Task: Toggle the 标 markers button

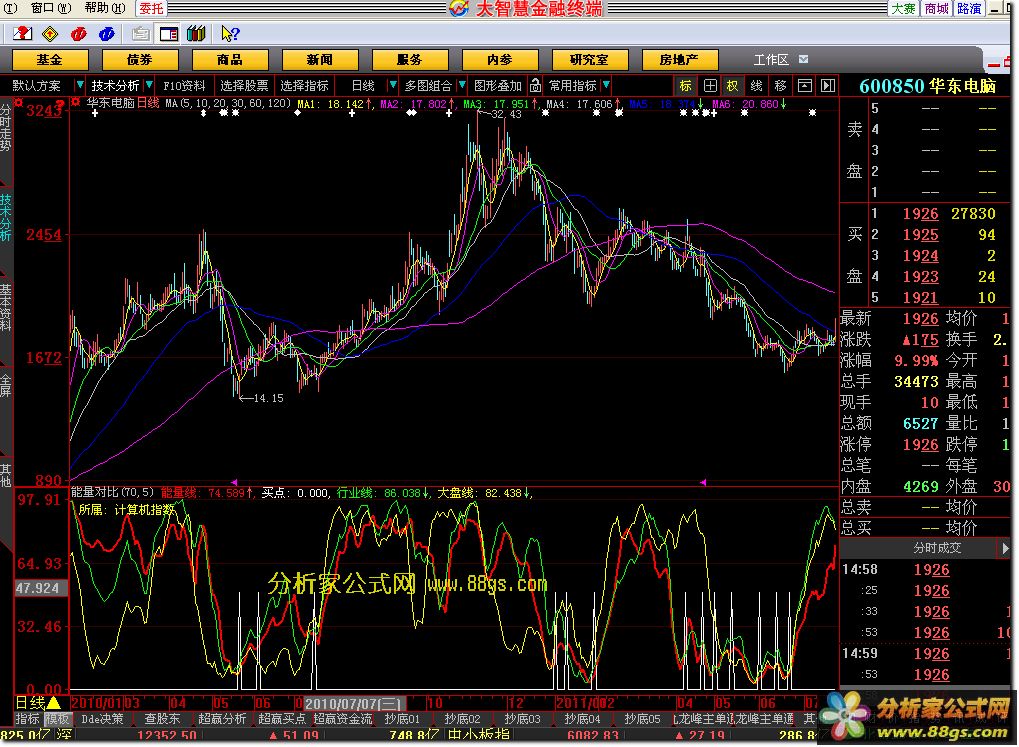Action: (x=686, y=85)
